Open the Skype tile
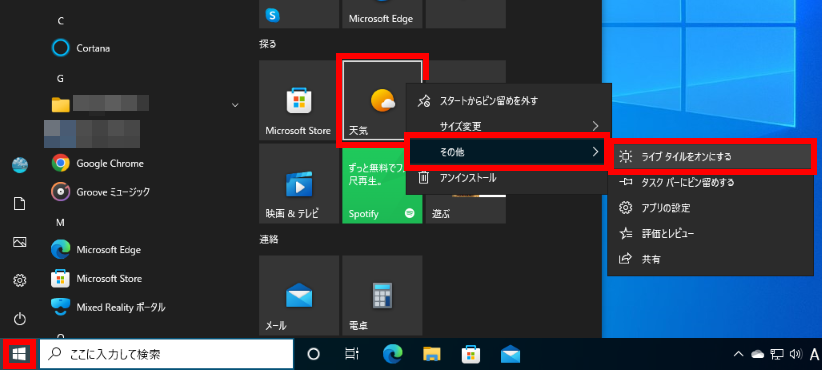 tap(299, 14)
